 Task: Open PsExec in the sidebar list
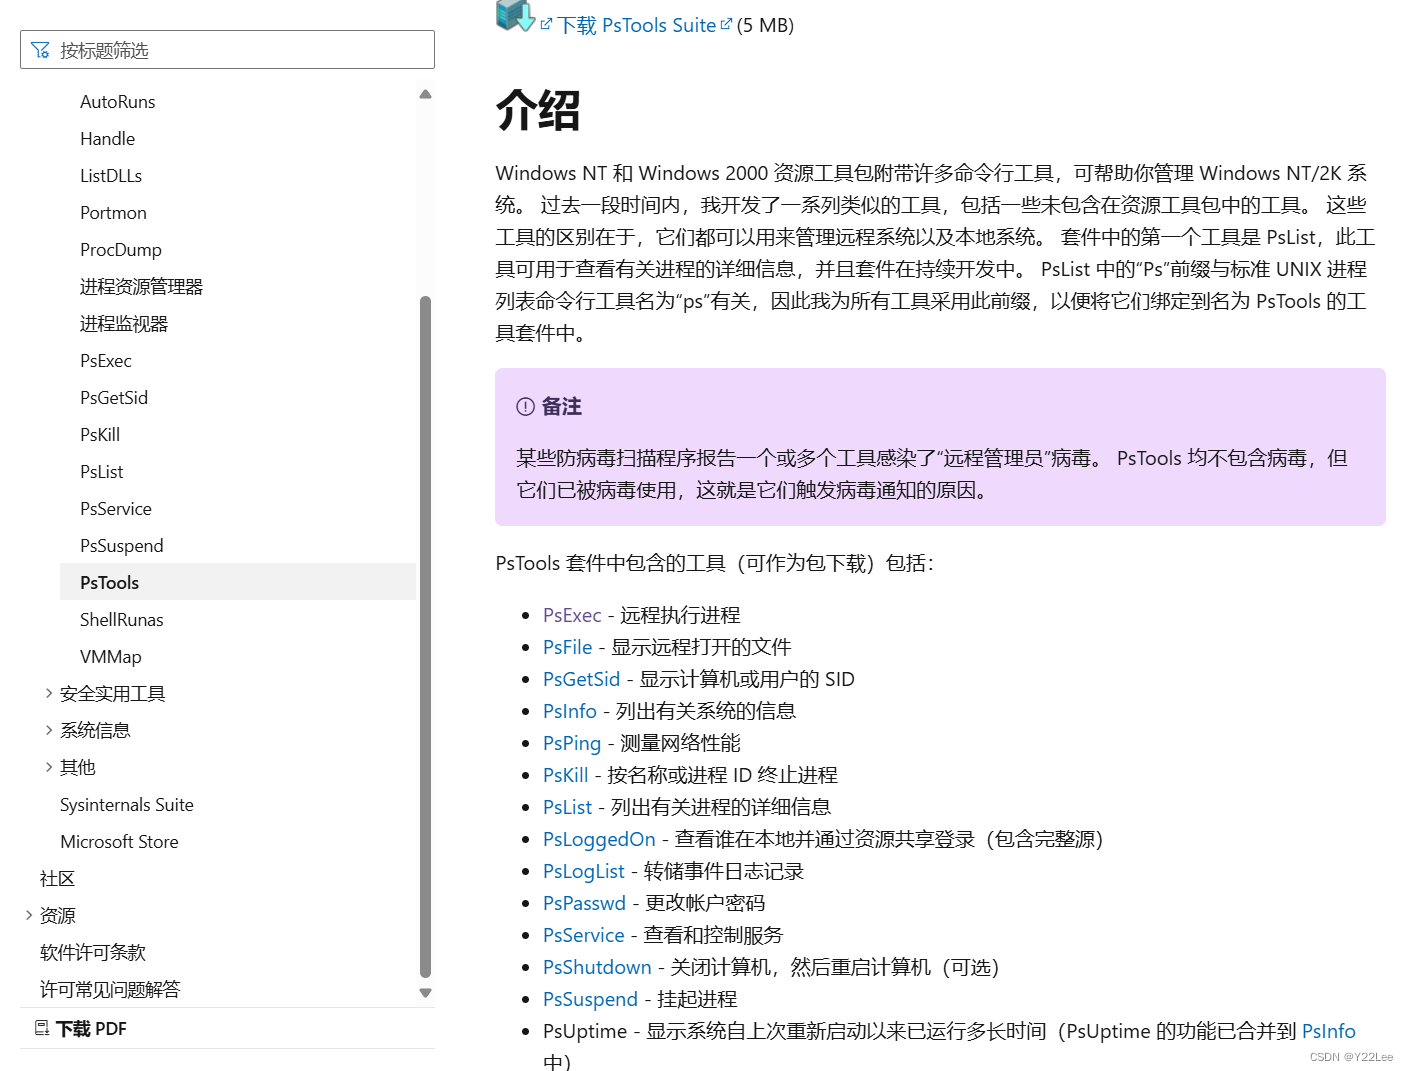[105, 360]
